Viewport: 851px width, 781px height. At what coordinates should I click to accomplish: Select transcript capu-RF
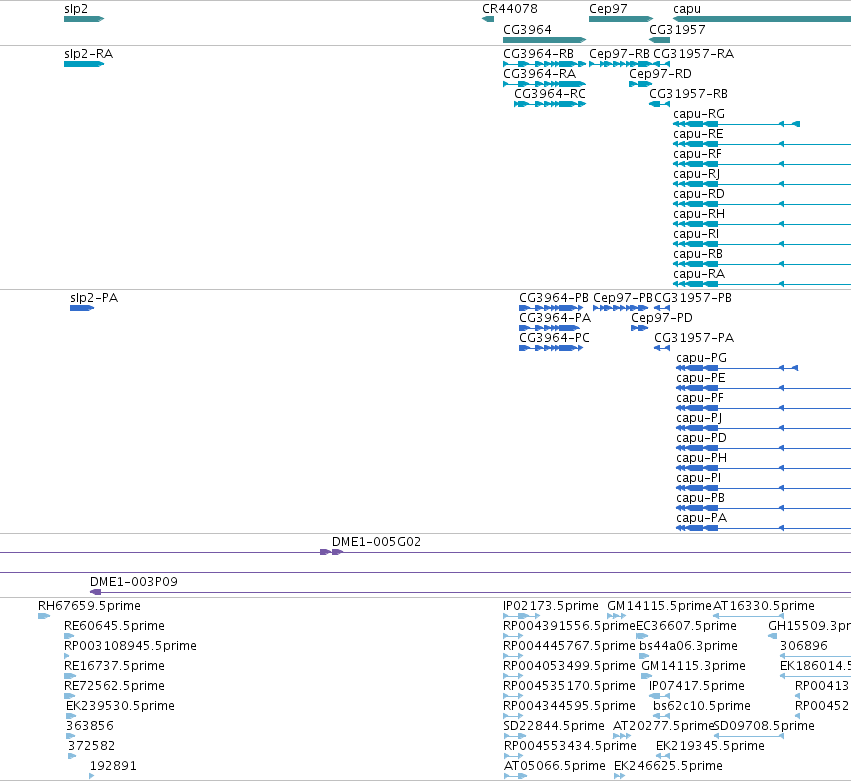click(697, 154)
